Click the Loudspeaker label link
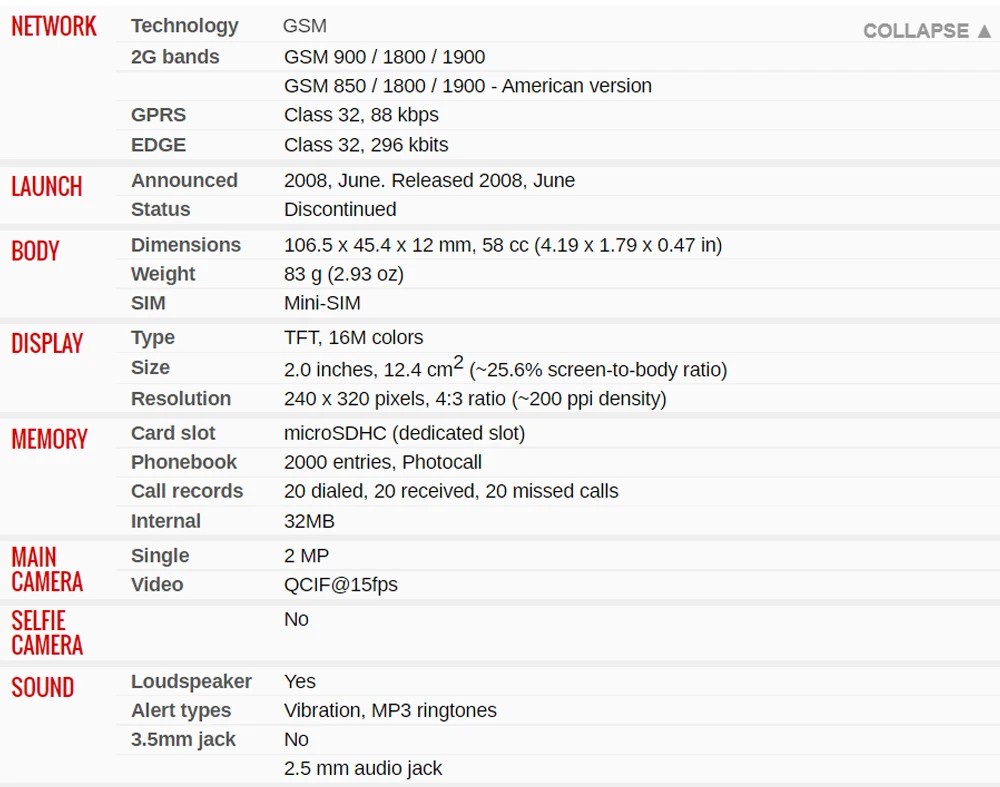The width and height of the screenshot is (1000, 787). 191,682
